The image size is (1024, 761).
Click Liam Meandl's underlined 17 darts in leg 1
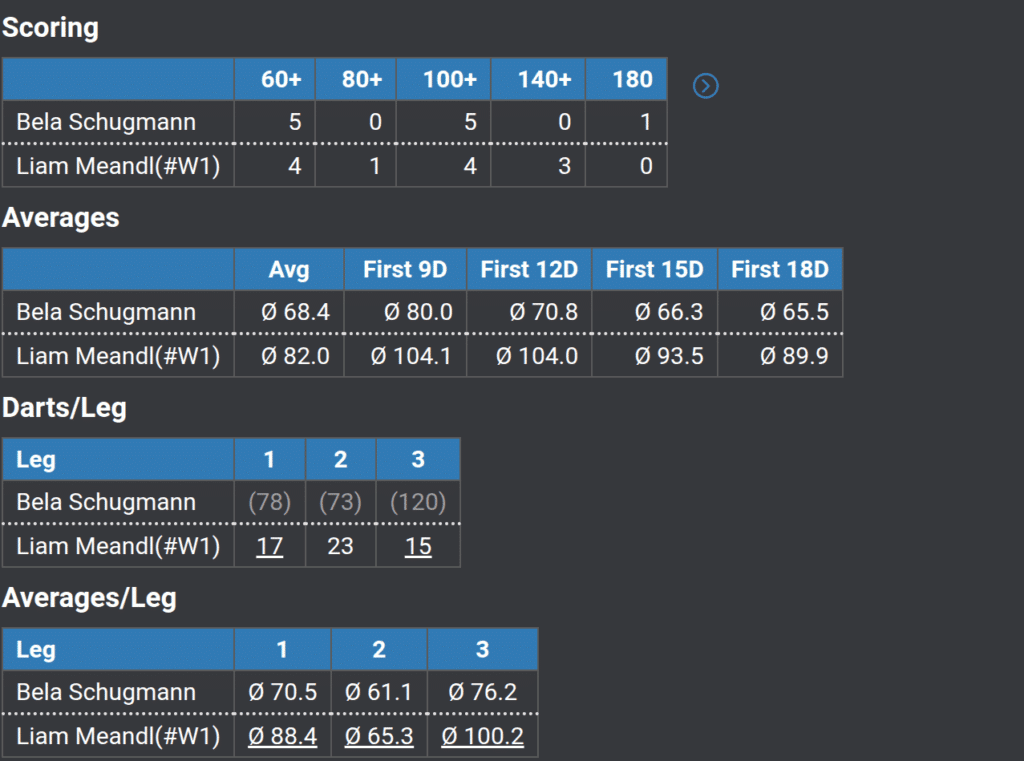(269, 547)
